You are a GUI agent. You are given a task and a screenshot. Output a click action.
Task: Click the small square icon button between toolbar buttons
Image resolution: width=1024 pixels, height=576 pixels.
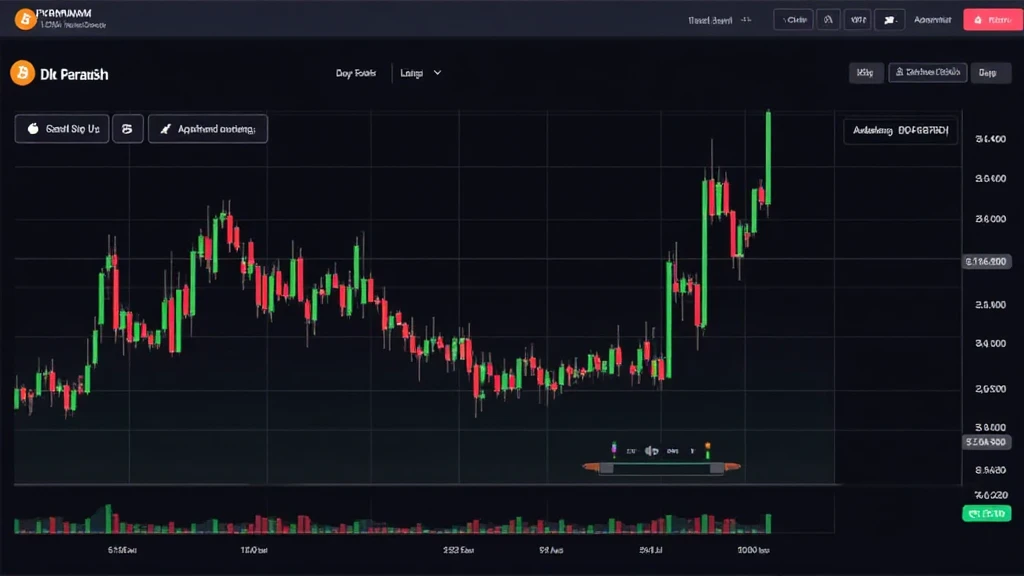click(x=127, y=129)
